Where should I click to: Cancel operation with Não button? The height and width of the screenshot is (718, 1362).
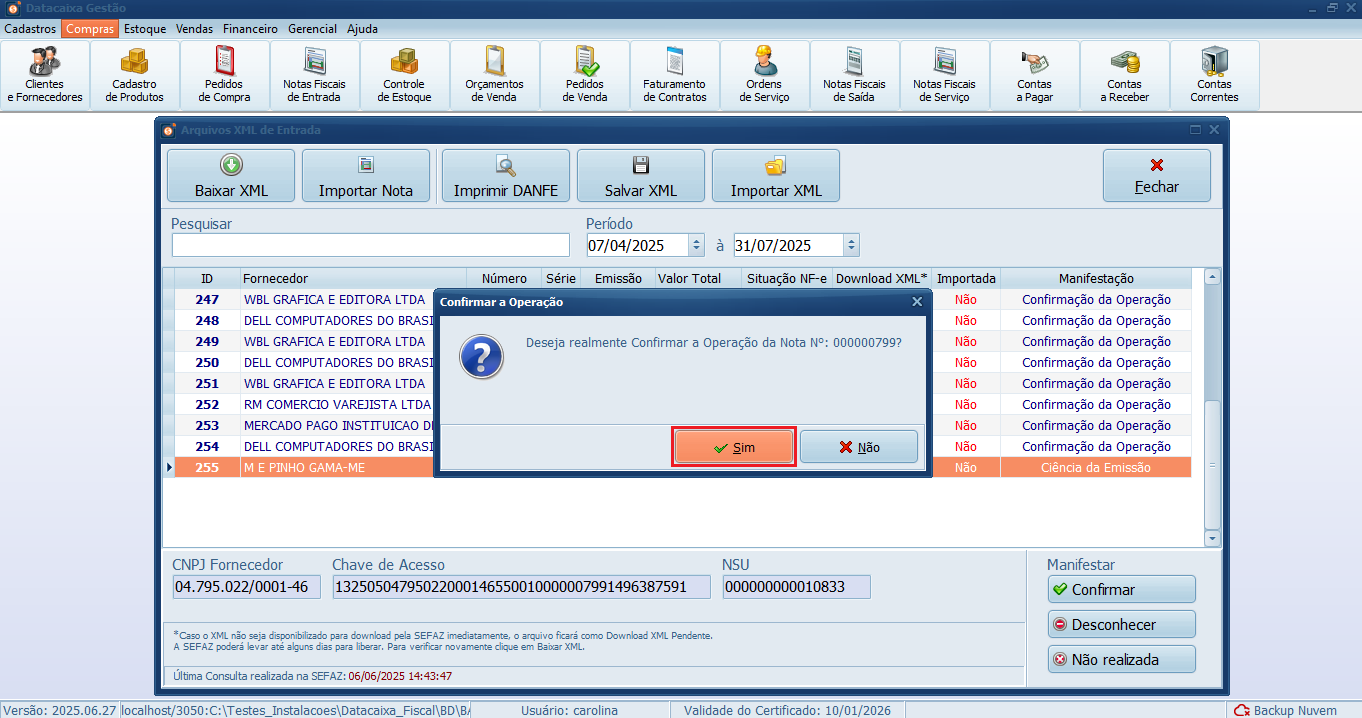(859, 447)
